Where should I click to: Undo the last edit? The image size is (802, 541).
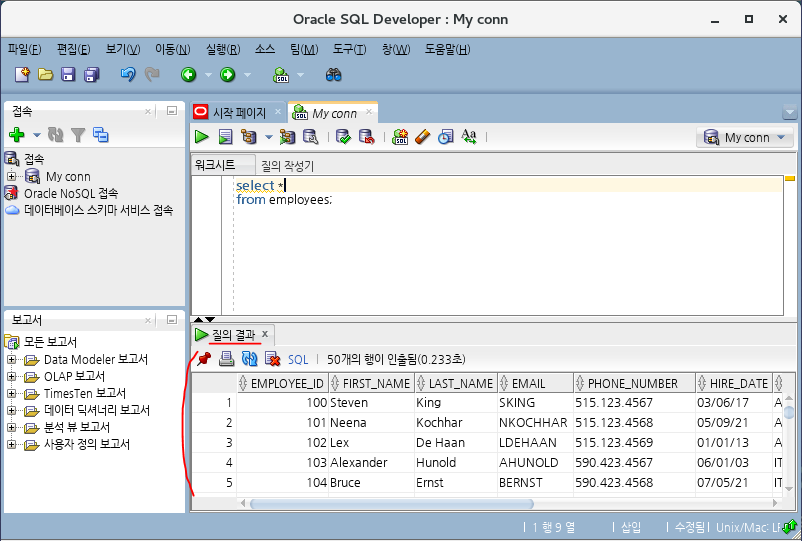(128, 75)
